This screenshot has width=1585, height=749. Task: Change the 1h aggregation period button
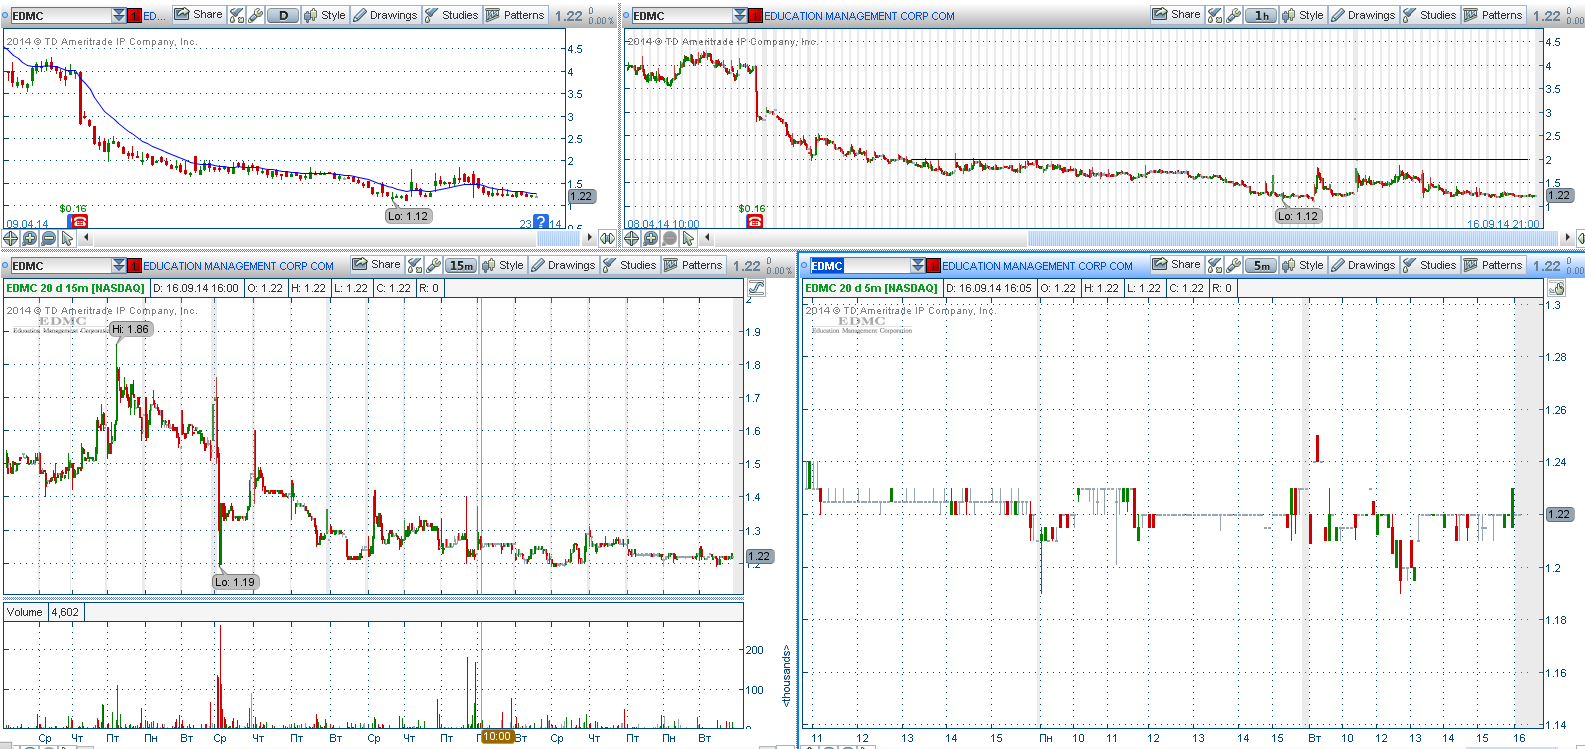tap(1262, 15)
